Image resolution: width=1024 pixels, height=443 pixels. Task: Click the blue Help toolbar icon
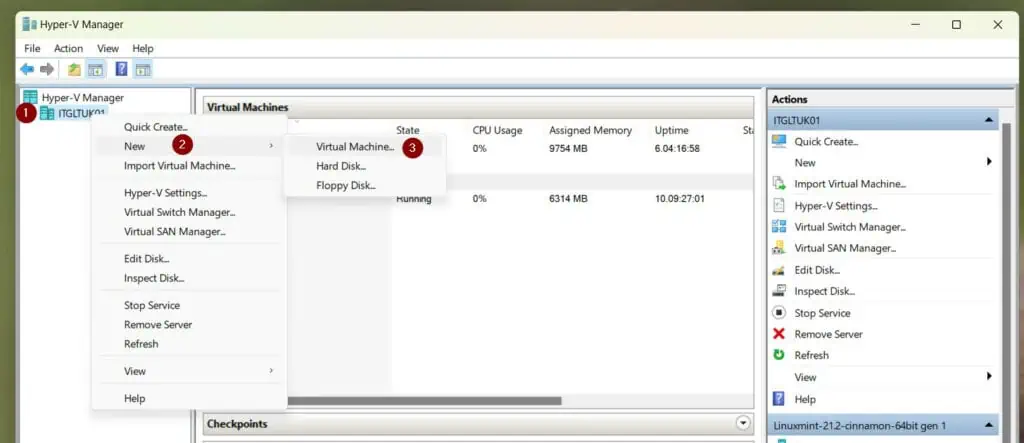121,69
